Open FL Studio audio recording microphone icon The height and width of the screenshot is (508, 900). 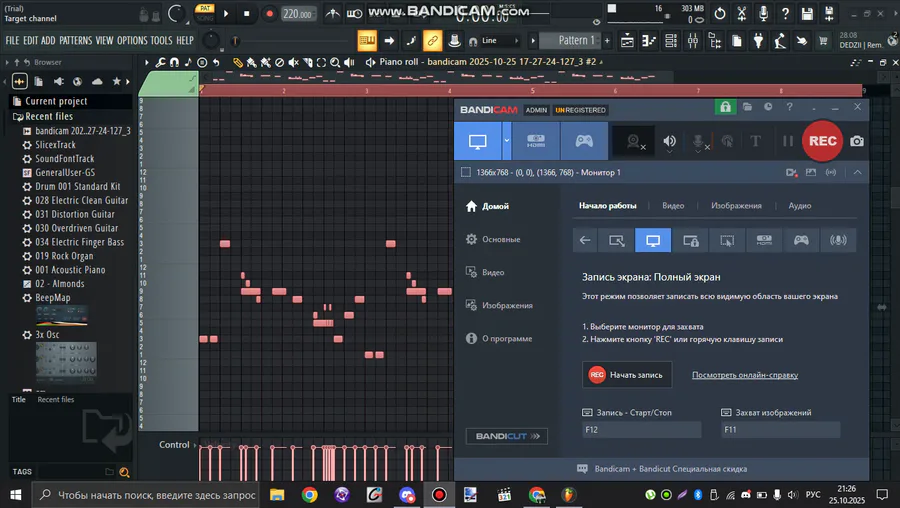click(763, 13)
